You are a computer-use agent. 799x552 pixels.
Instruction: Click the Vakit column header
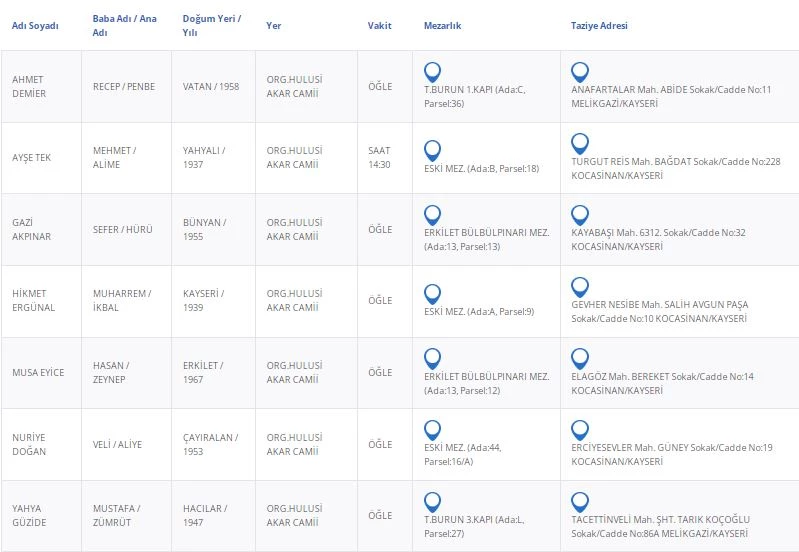click(379, 25)
